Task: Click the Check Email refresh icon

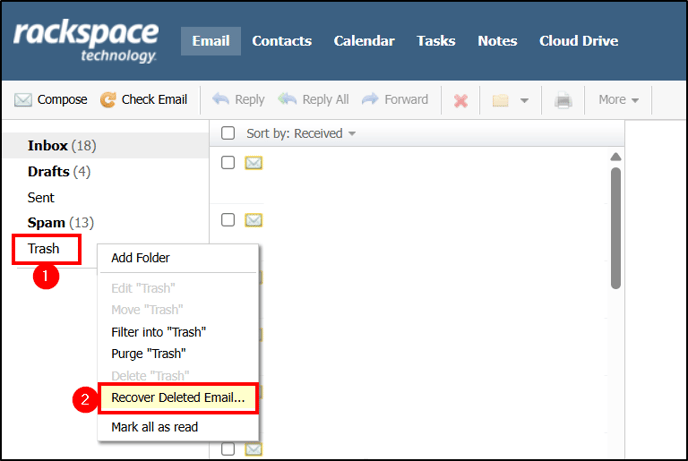Action: click(x=108, y=100)
